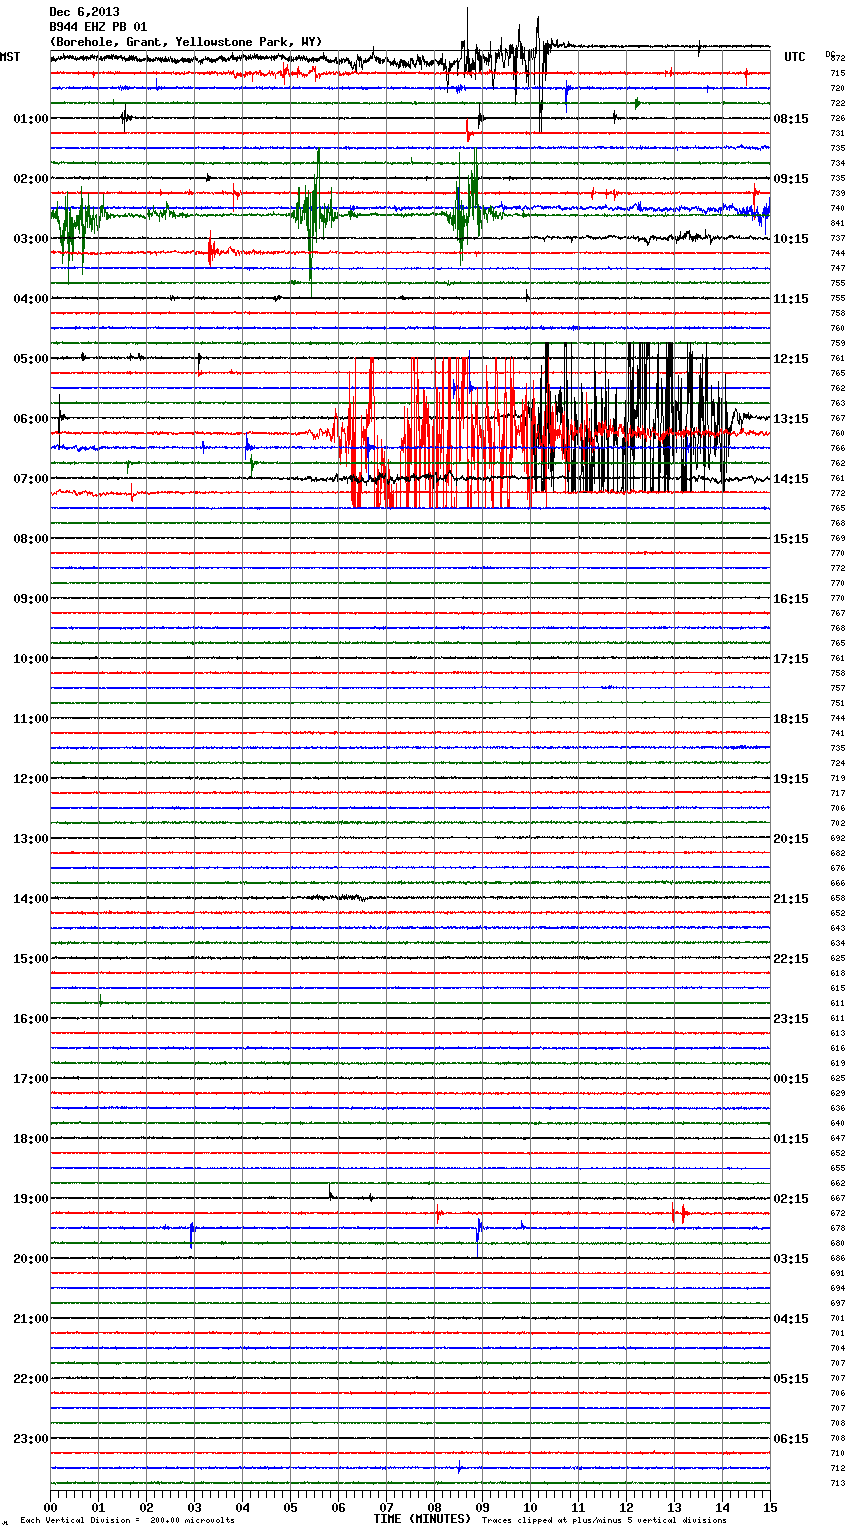This screenshot has width=850, height=1534.
Task: Click the UTC time zone label
Action: pos(795,57)
